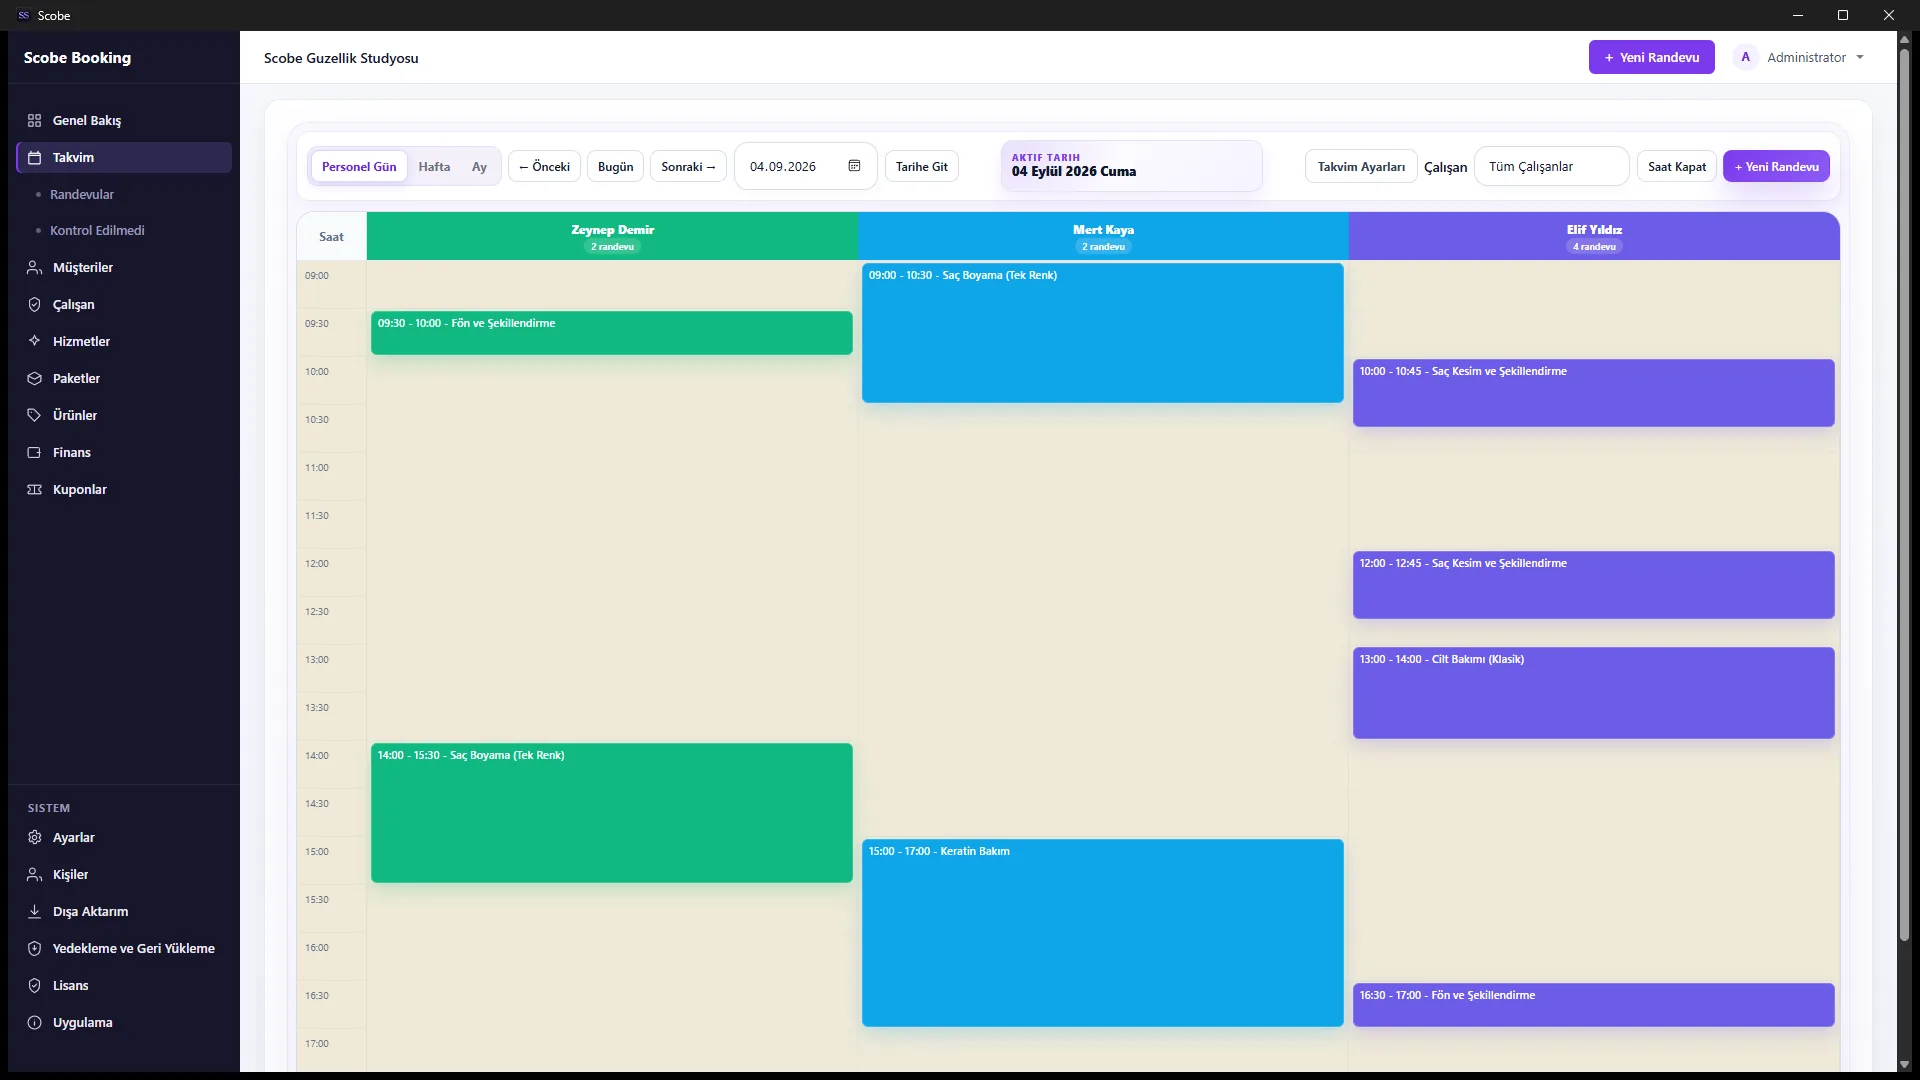Screen dimensions: 1920x1080
Task: Click the Hizmetler sparkle icon
Action: [x=34, y=341]
